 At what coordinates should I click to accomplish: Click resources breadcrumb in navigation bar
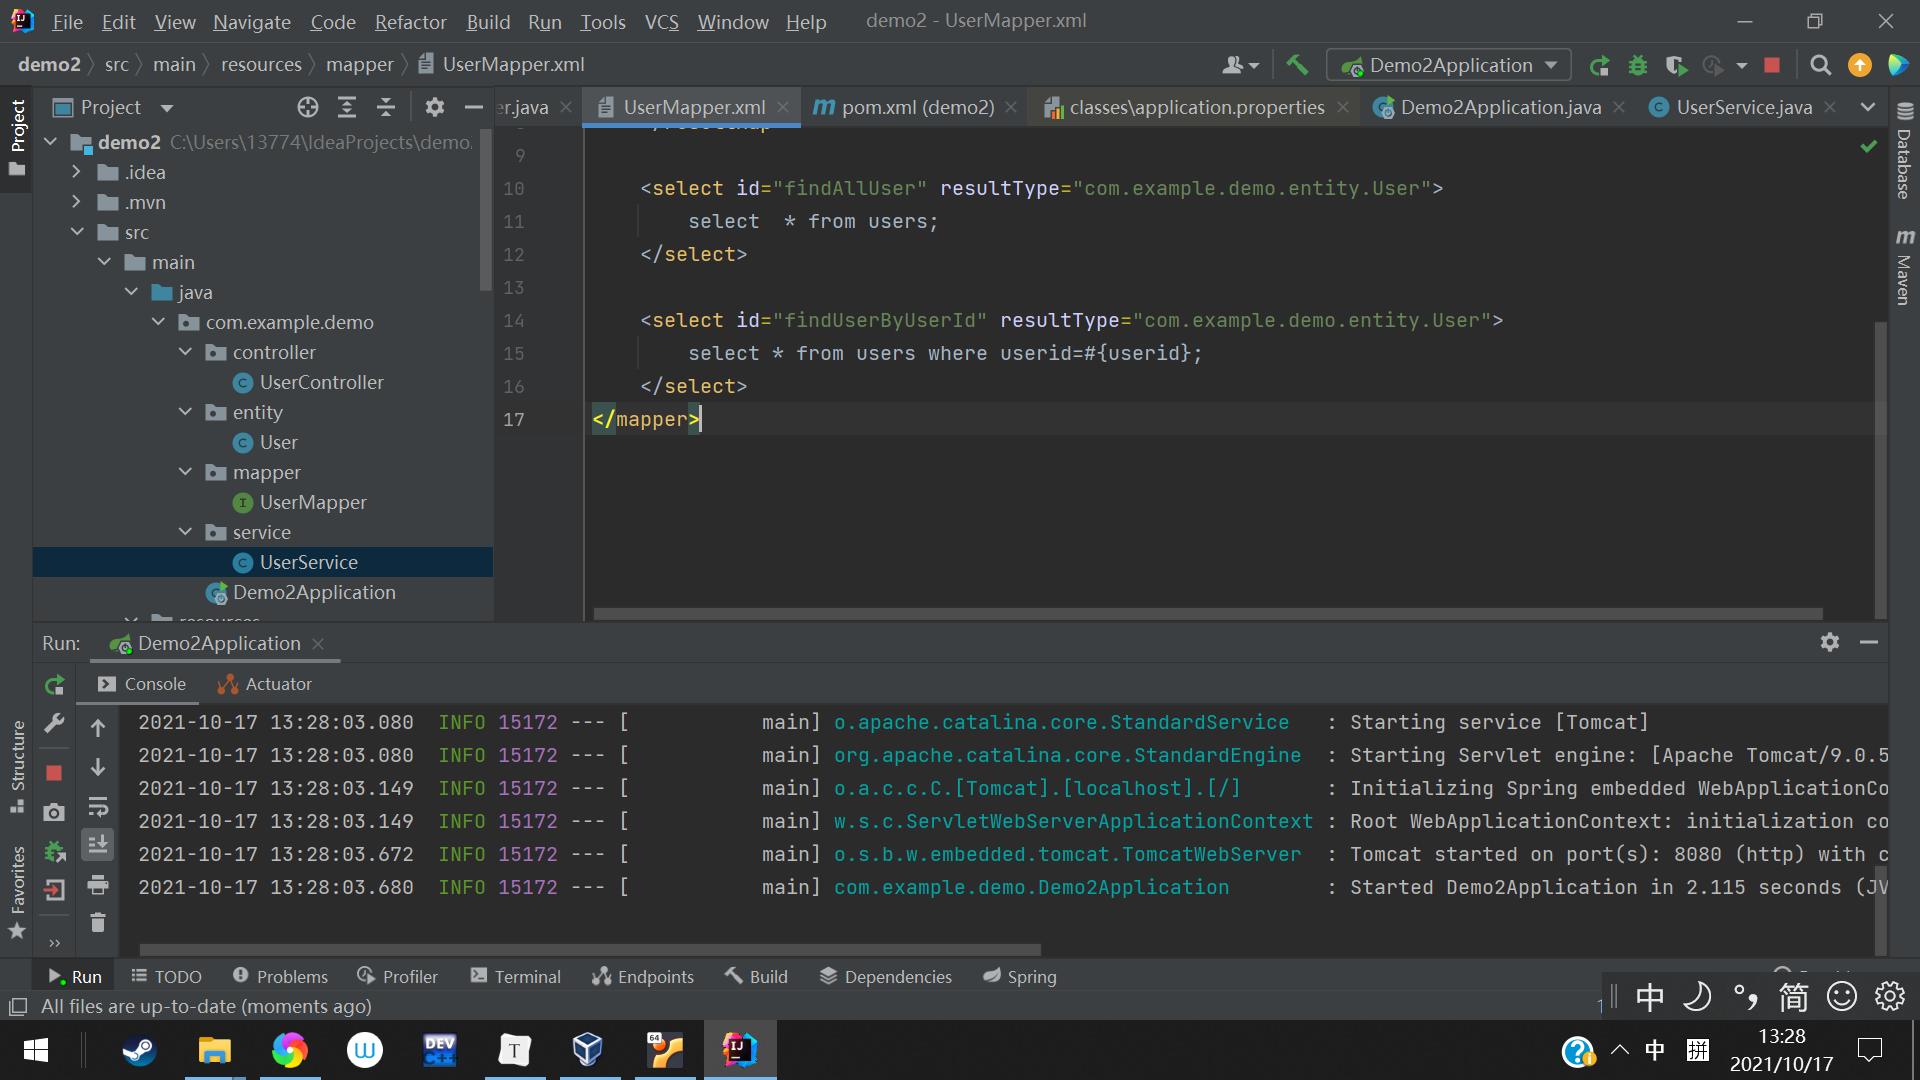tap(261, 64)
